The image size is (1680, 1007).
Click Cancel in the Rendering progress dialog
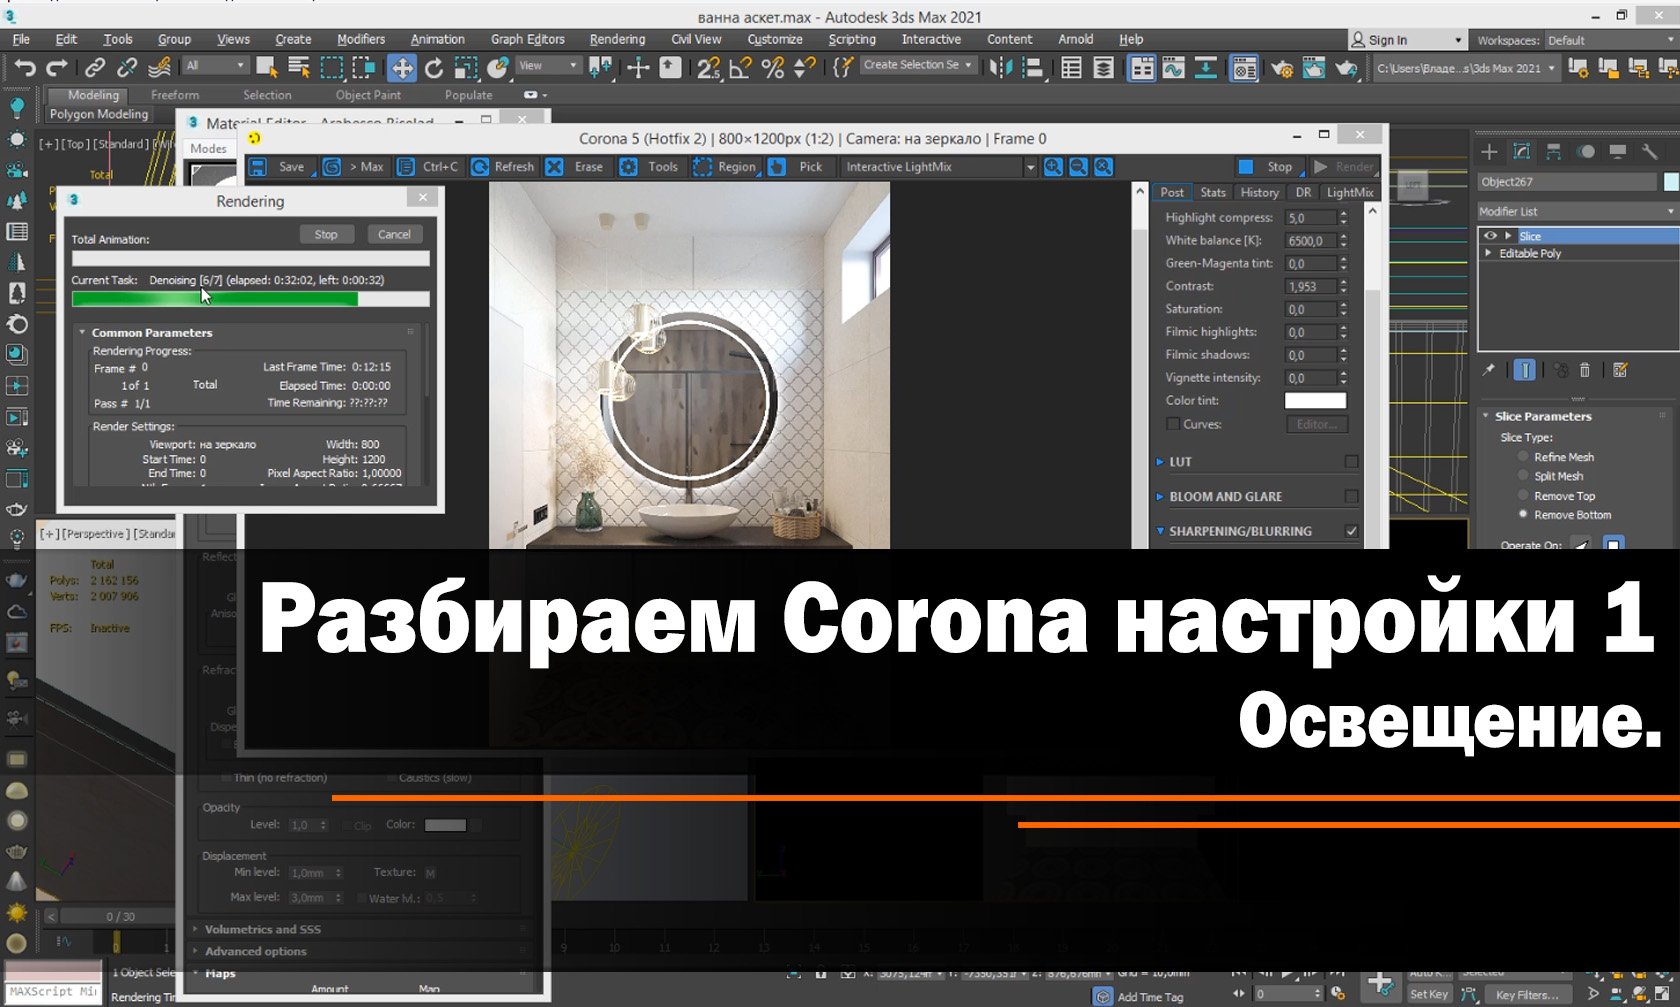[x=395, y=233]
